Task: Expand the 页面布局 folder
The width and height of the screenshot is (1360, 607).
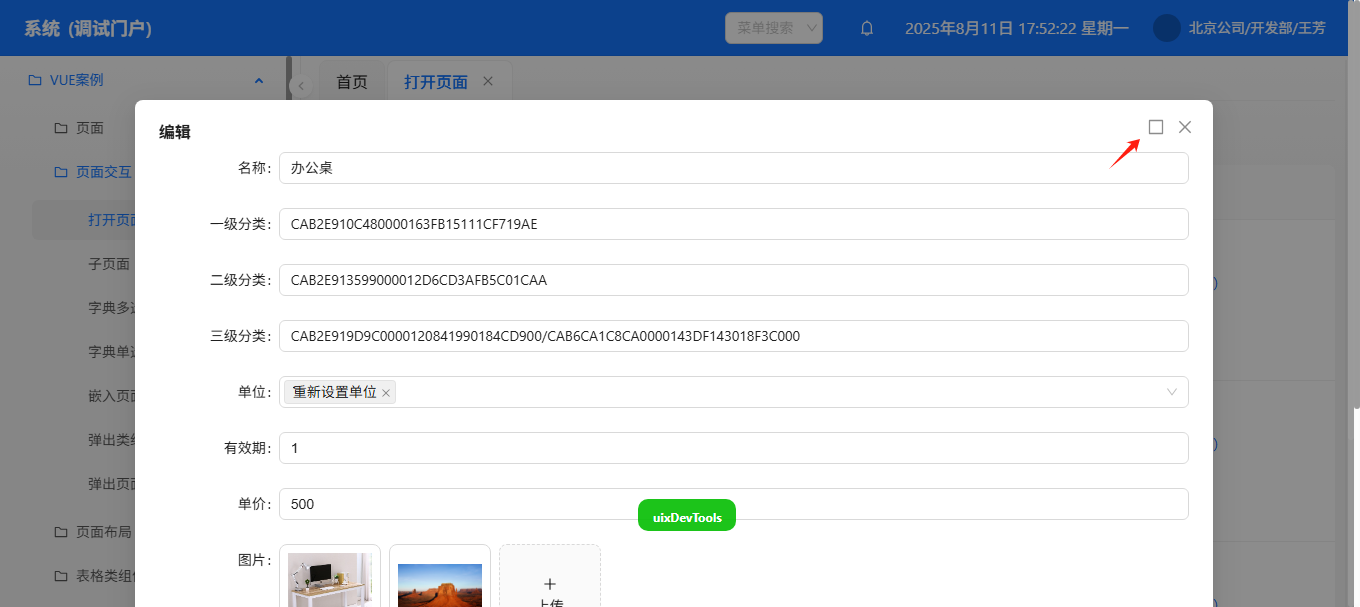Action: pyautogui.click(x=103, y=532)
